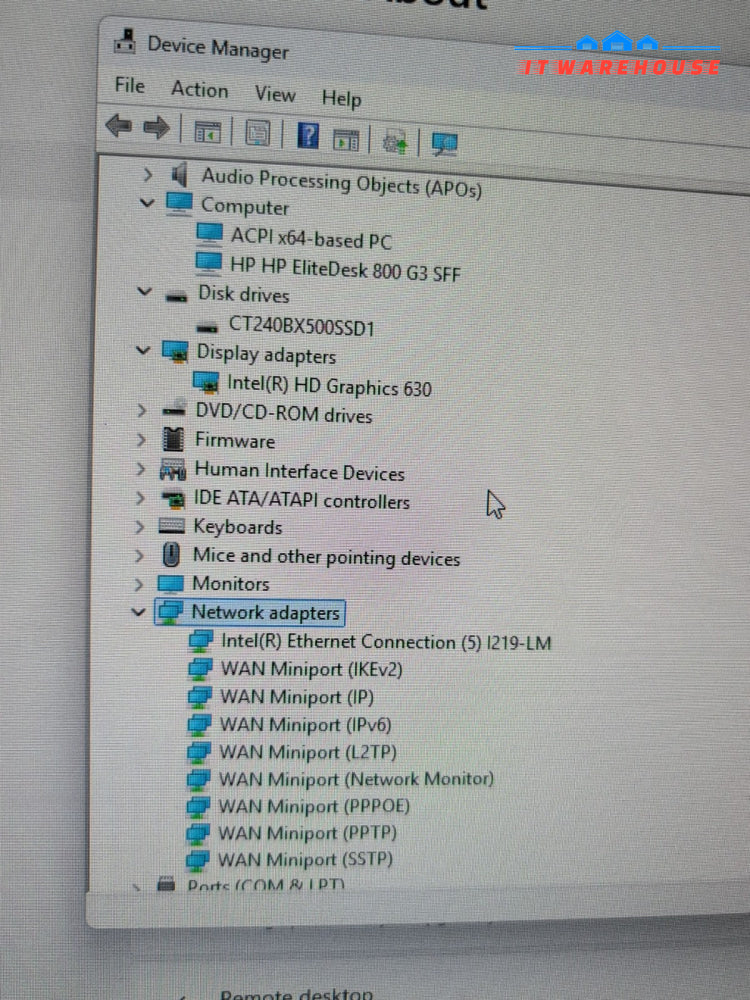Click the Back arrow toolbar button
The image size is (750, 1000).
coord(119,126)
